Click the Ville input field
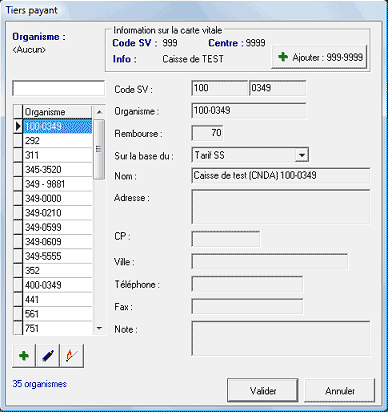 270,261
